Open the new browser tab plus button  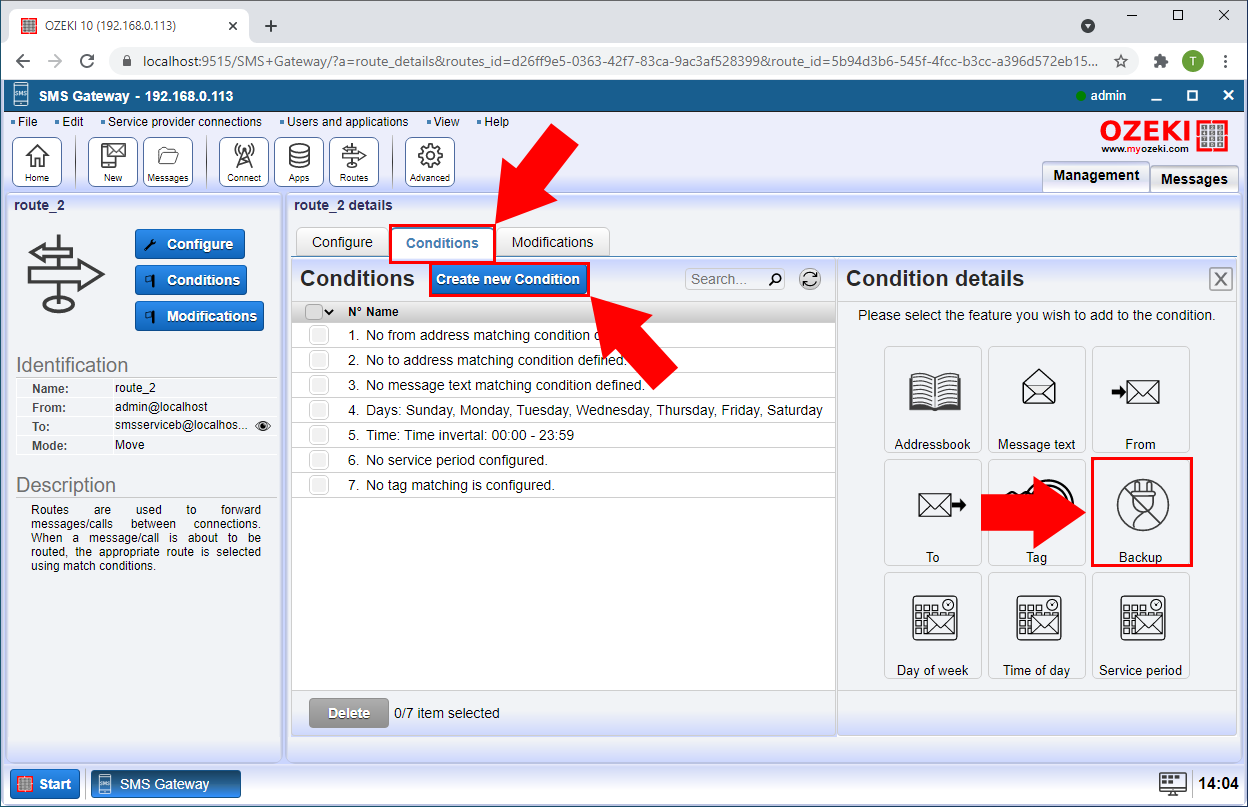pyautogui.click(x=270, y=26)
